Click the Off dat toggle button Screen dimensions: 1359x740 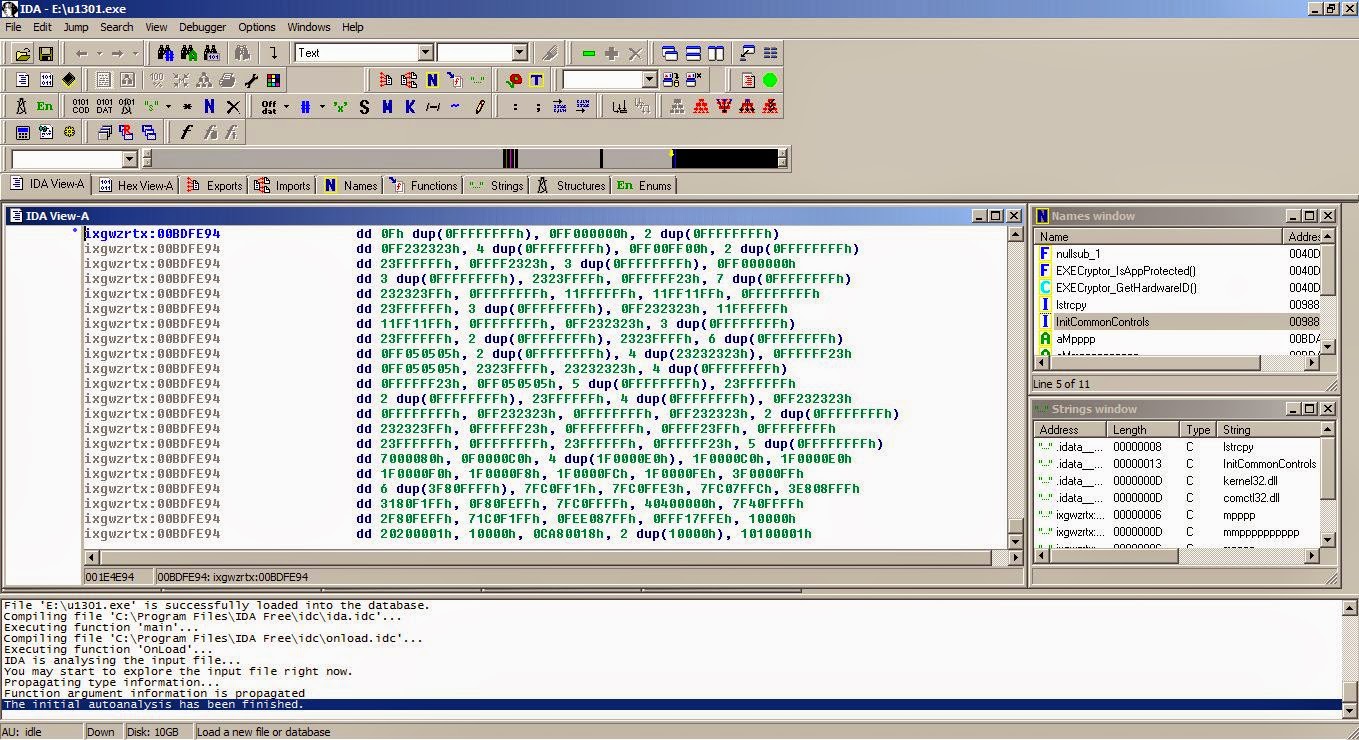tap(268, 105)
